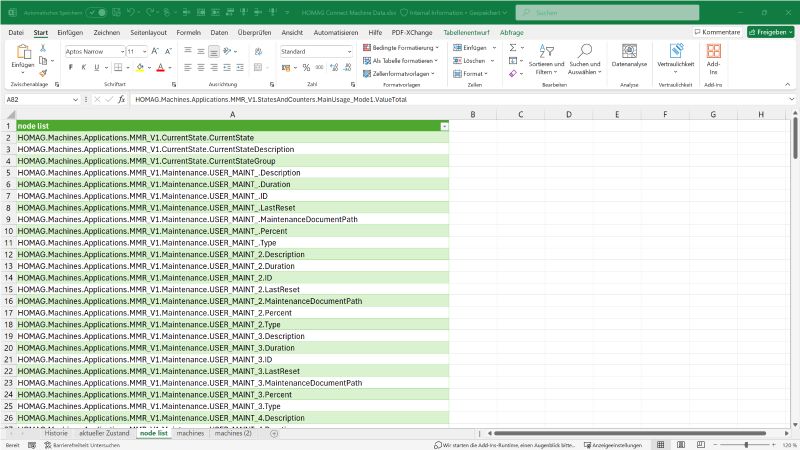Click the Insert Function fx icon
This screenshot has width=800, height=450.
(121, 99)
